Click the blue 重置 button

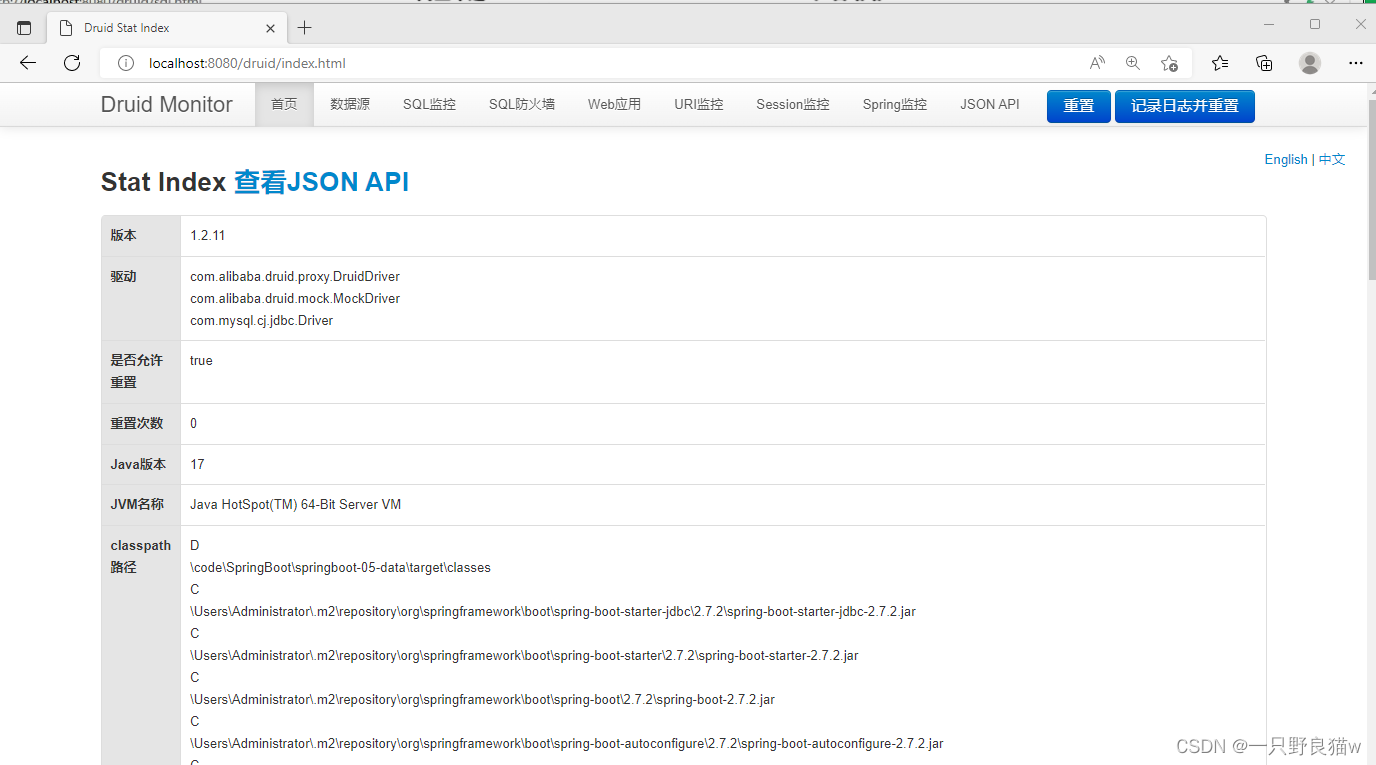1079,106
